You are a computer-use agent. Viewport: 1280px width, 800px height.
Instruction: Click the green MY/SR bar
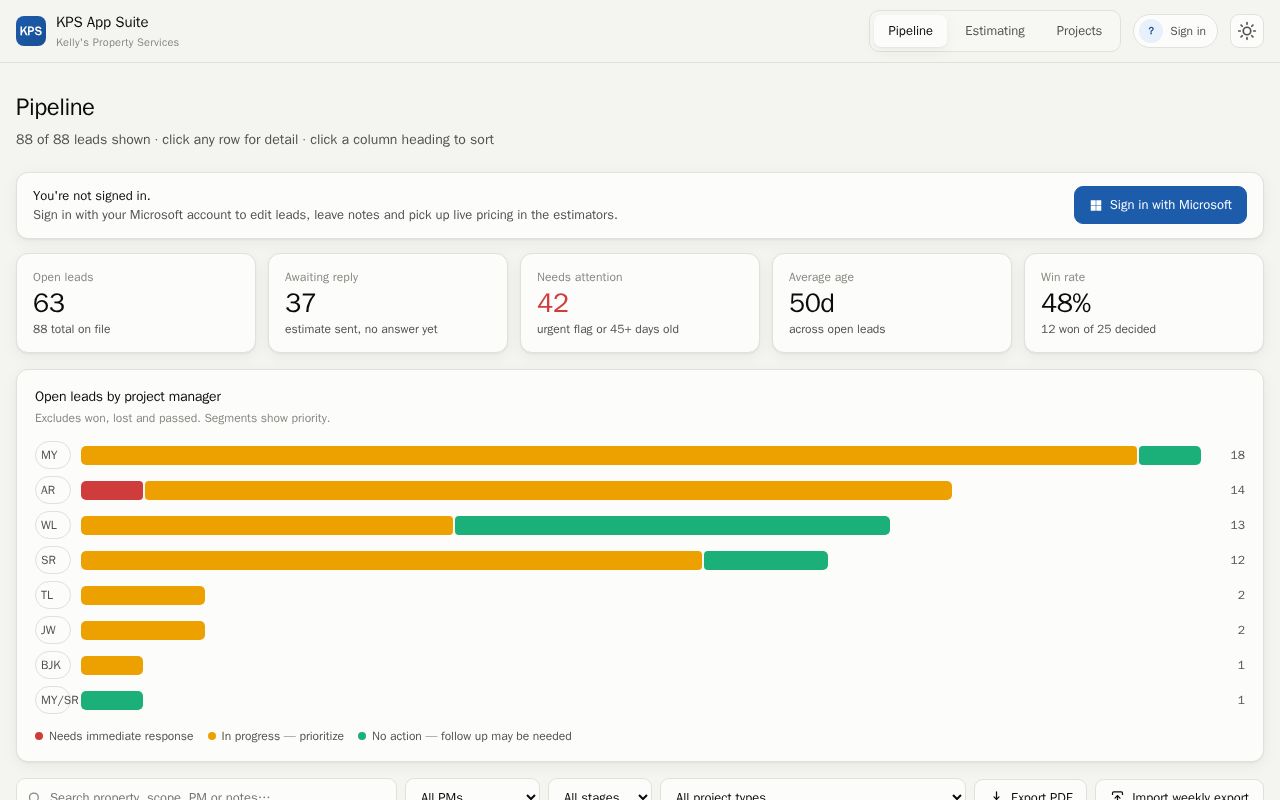(112, 700)
